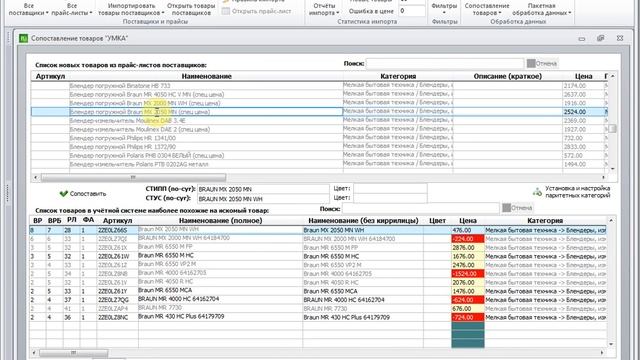Select row Блендер погружной Philips HR 1372/90

pyautogui.click(x=319, y=147)
